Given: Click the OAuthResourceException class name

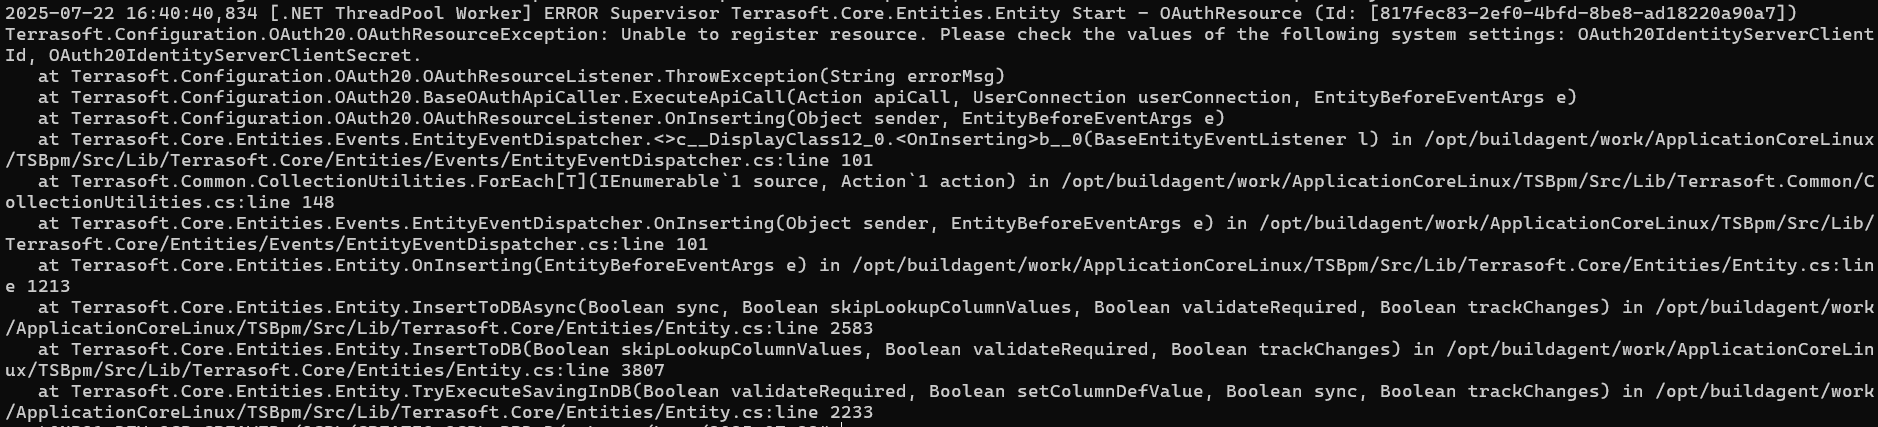Looking at the screenshot, I should coord(477,34).
